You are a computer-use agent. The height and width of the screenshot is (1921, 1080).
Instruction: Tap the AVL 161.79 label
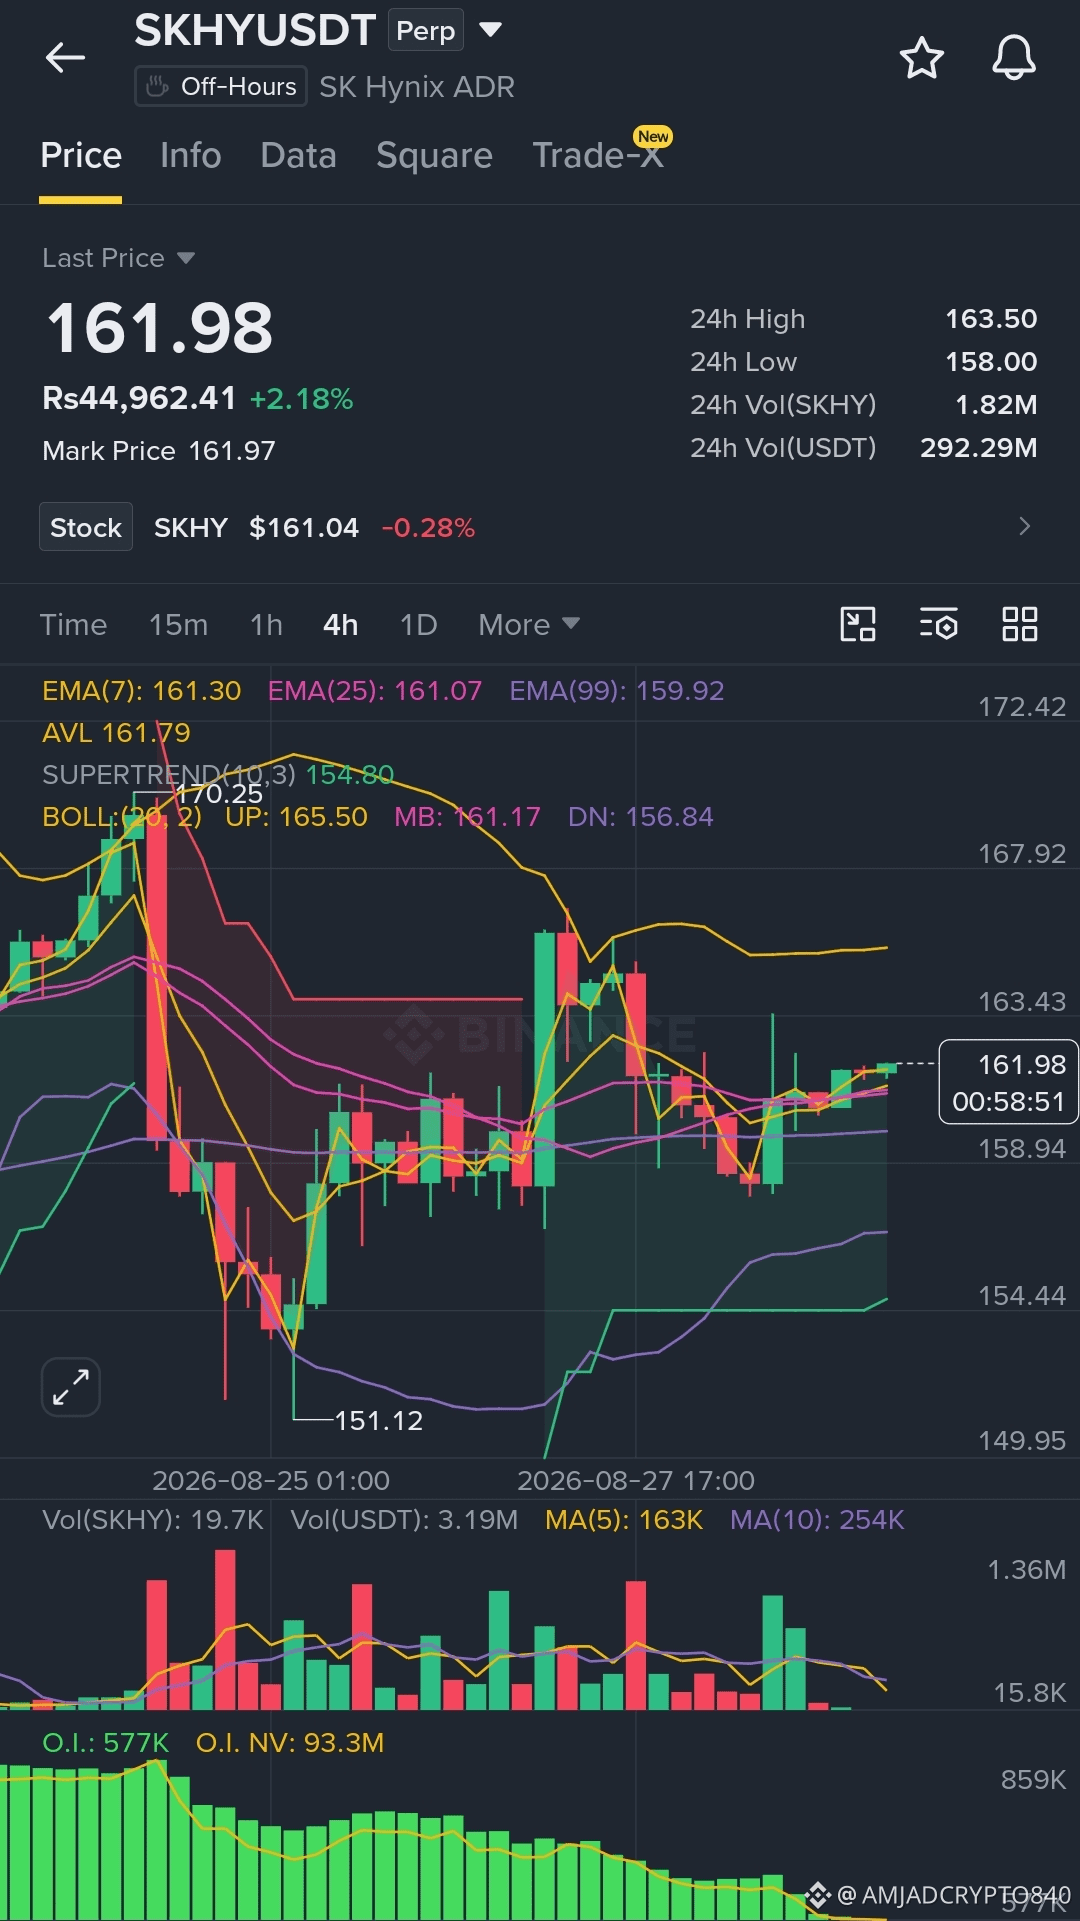(x=116, y=733)
